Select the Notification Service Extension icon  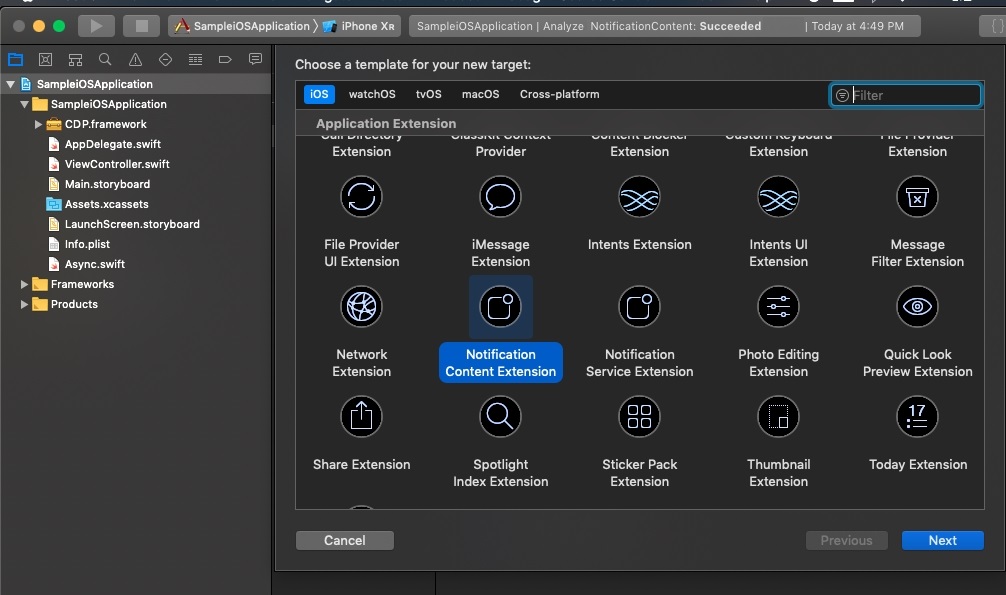[639, 306]
